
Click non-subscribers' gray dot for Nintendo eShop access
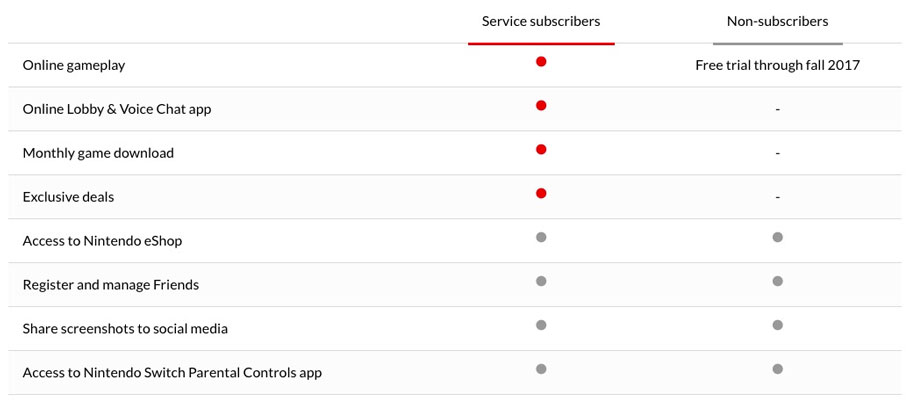point(778,237)
